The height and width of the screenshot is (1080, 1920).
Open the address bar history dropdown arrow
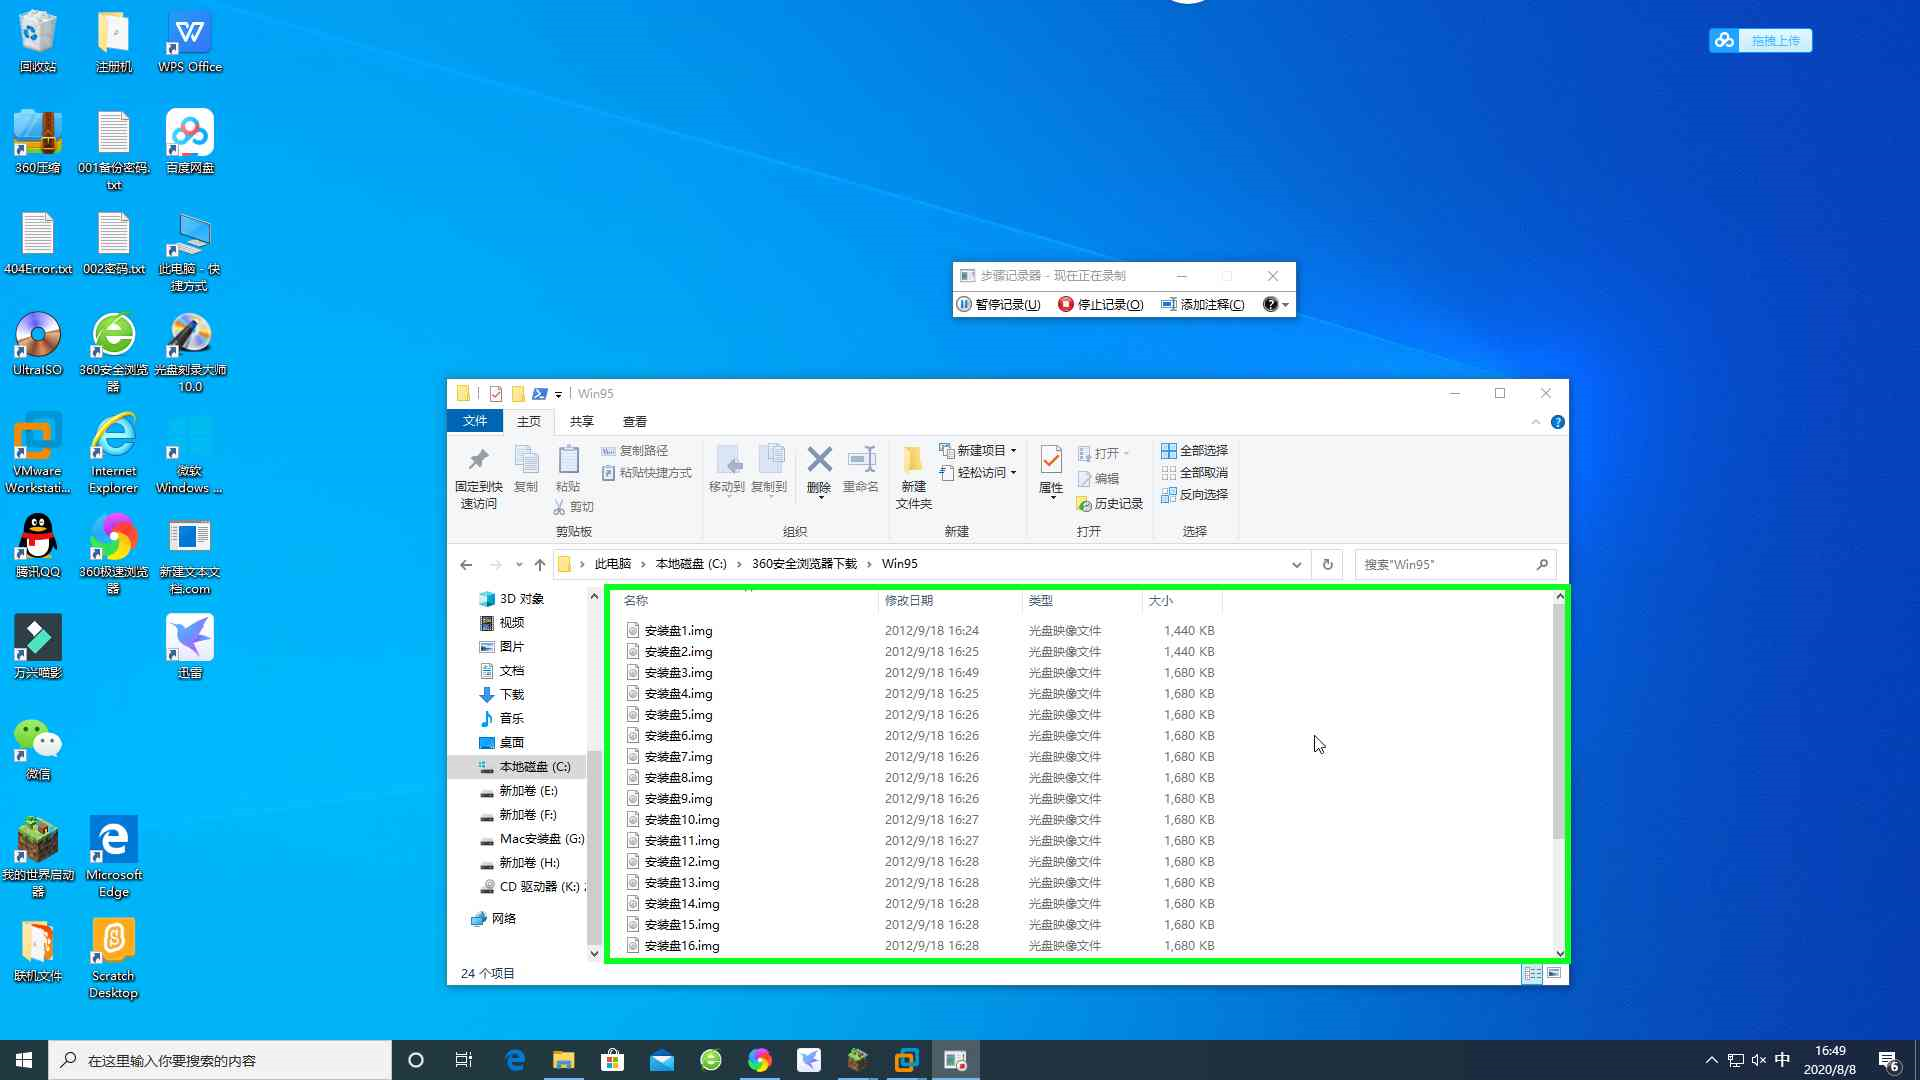coord(1297,564)
